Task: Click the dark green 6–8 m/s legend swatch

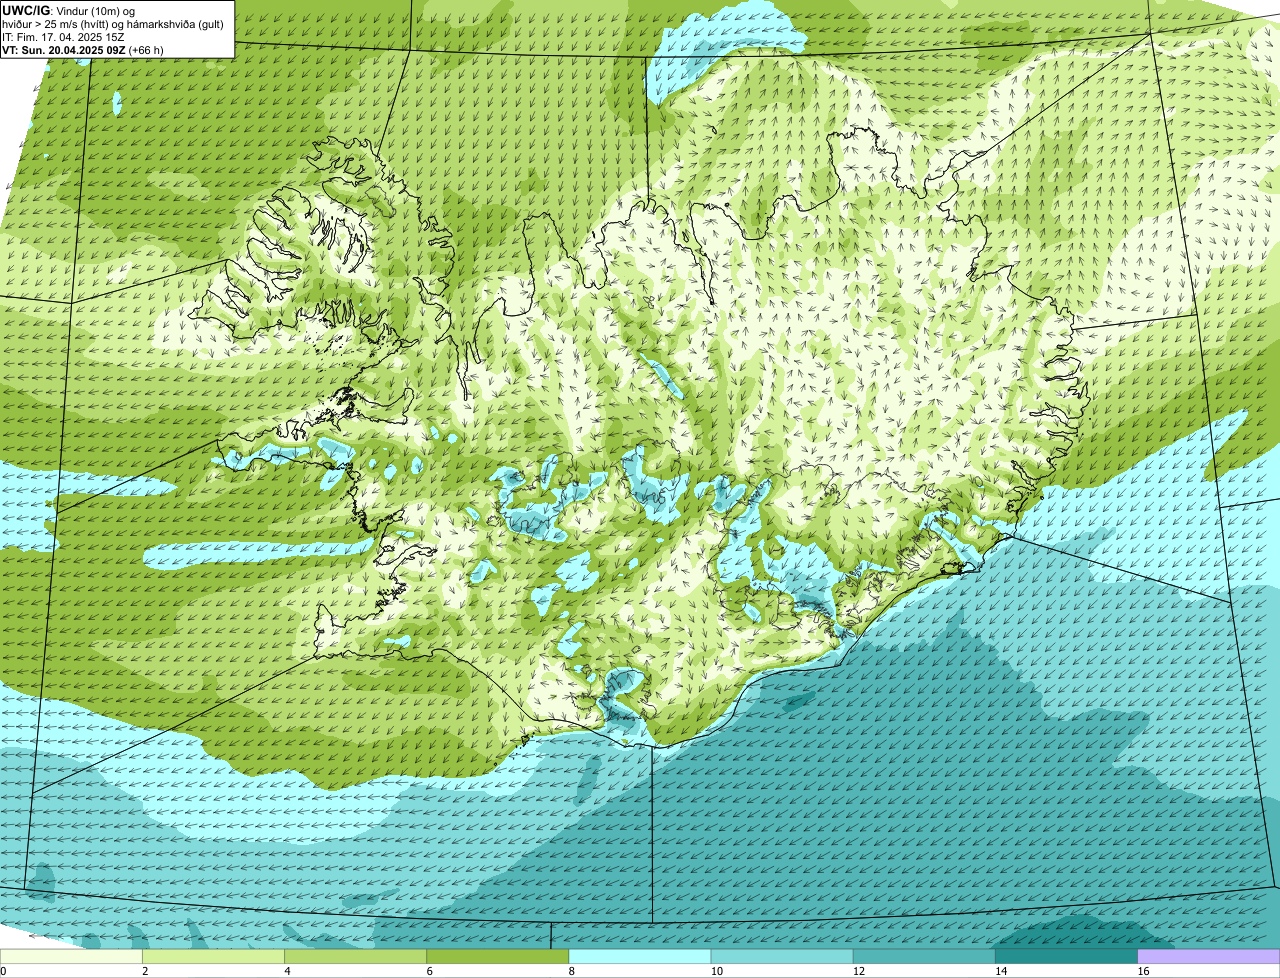Action: point(497,956)
